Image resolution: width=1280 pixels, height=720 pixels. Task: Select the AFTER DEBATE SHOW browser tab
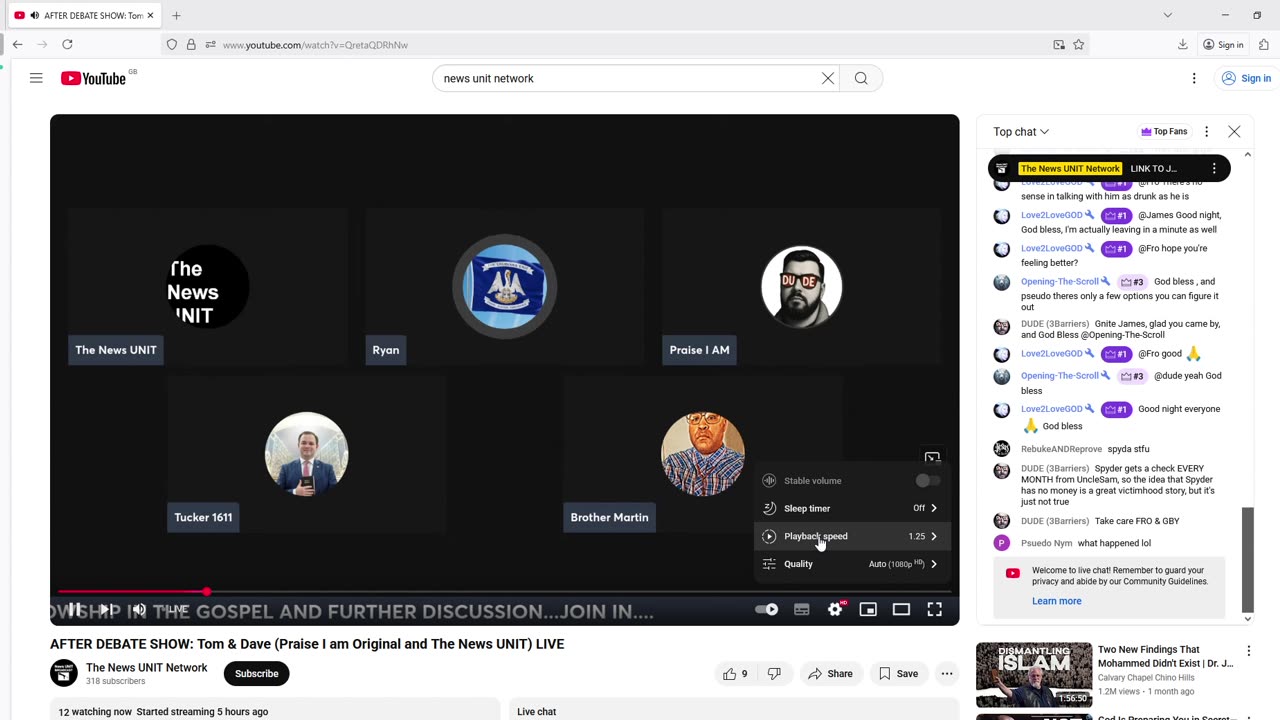[x=84, y=15]
